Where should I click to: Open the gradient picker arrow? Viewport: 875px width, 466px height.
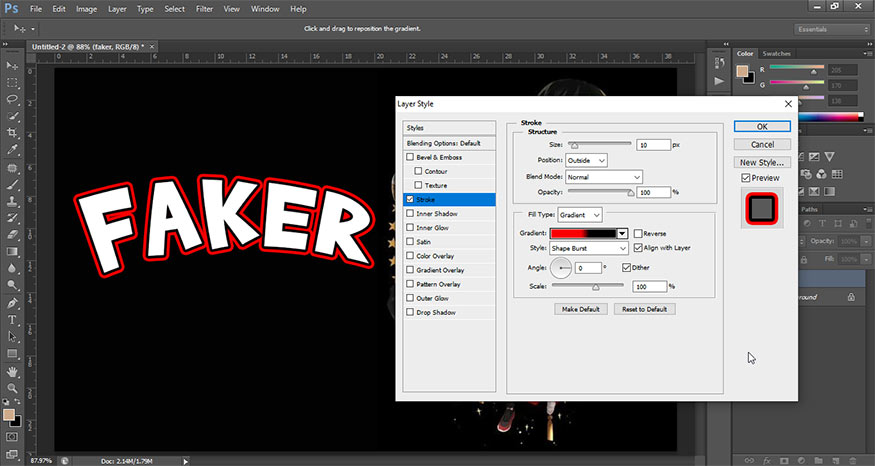coord(622,233)
